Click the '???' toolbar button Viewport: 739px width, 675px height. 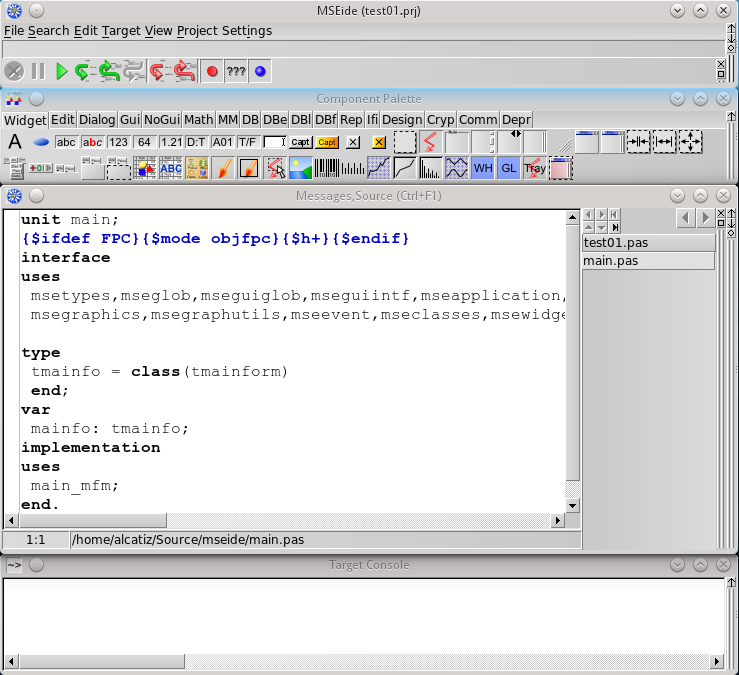(x=236, y=71)
